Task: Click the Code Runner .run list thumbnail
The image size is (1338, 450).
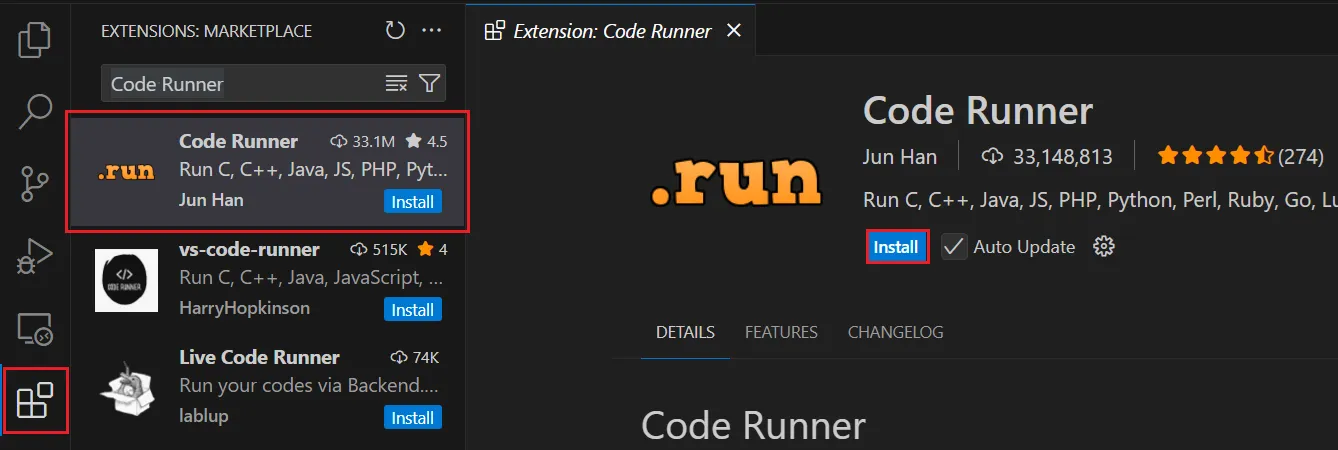Action: click(x=126, y=172)
